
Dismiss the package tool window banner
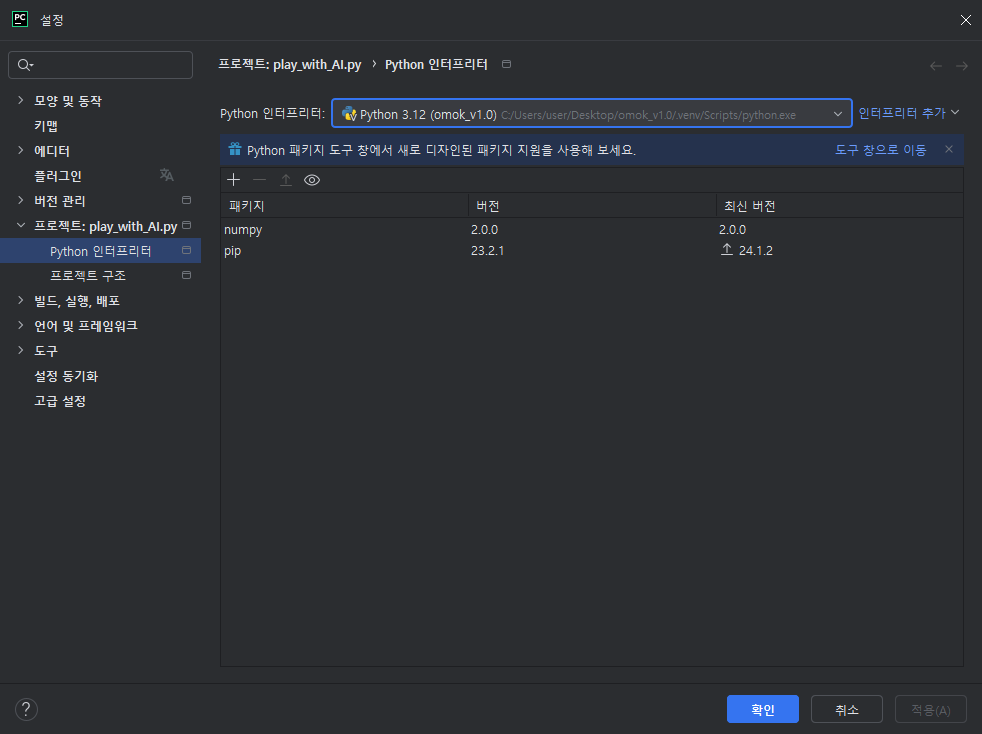click(949, 149)
